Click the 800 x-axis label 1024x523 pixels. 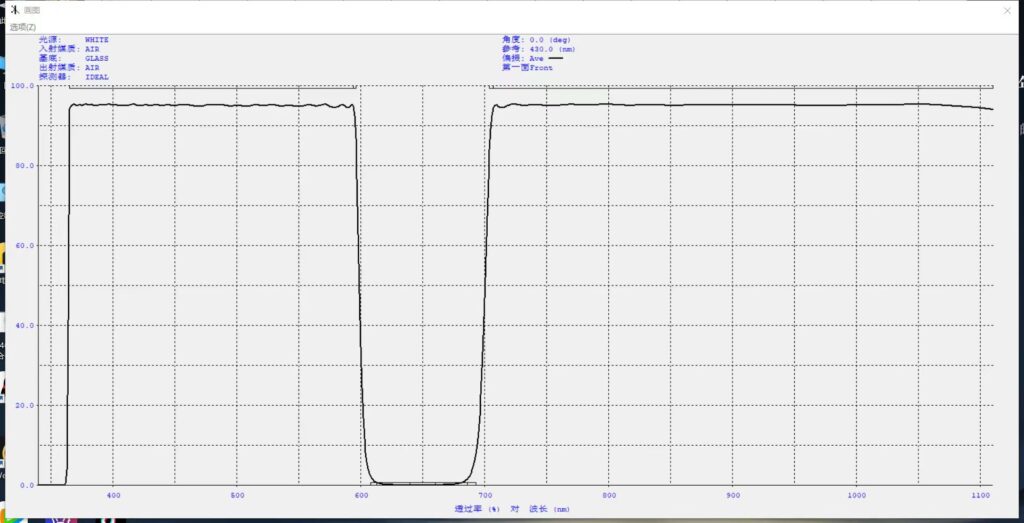609,494
